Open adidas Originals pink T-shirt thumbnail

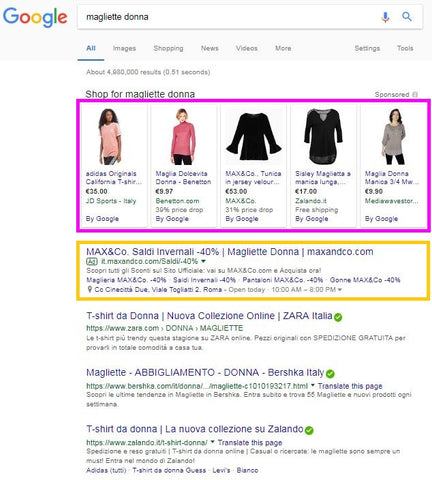pos(110,137)
